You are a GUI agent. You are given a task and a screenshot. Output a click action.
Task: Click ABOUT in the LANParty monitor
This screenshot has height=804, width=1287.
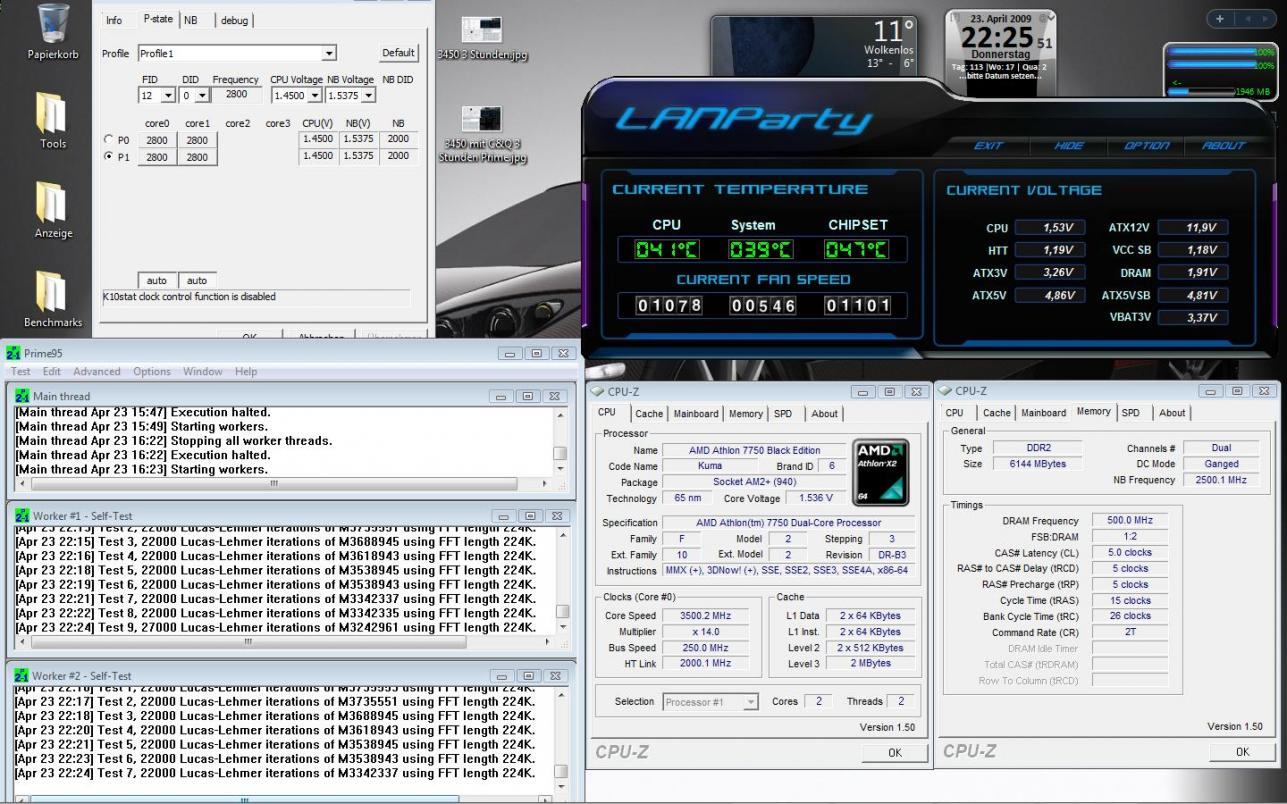[1224, 146]
